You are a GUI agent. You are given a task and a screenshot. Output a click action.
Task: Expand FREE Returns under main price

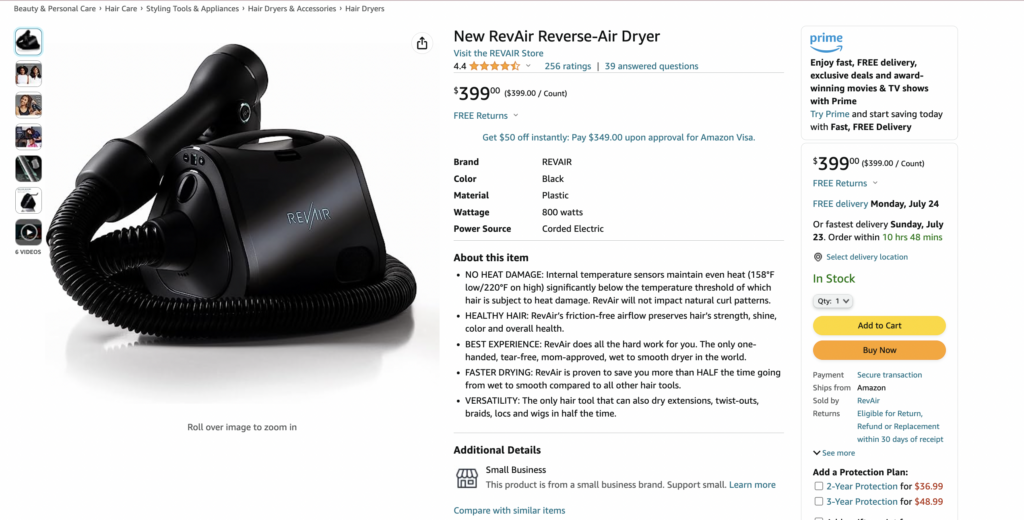(x=486, y=116)
